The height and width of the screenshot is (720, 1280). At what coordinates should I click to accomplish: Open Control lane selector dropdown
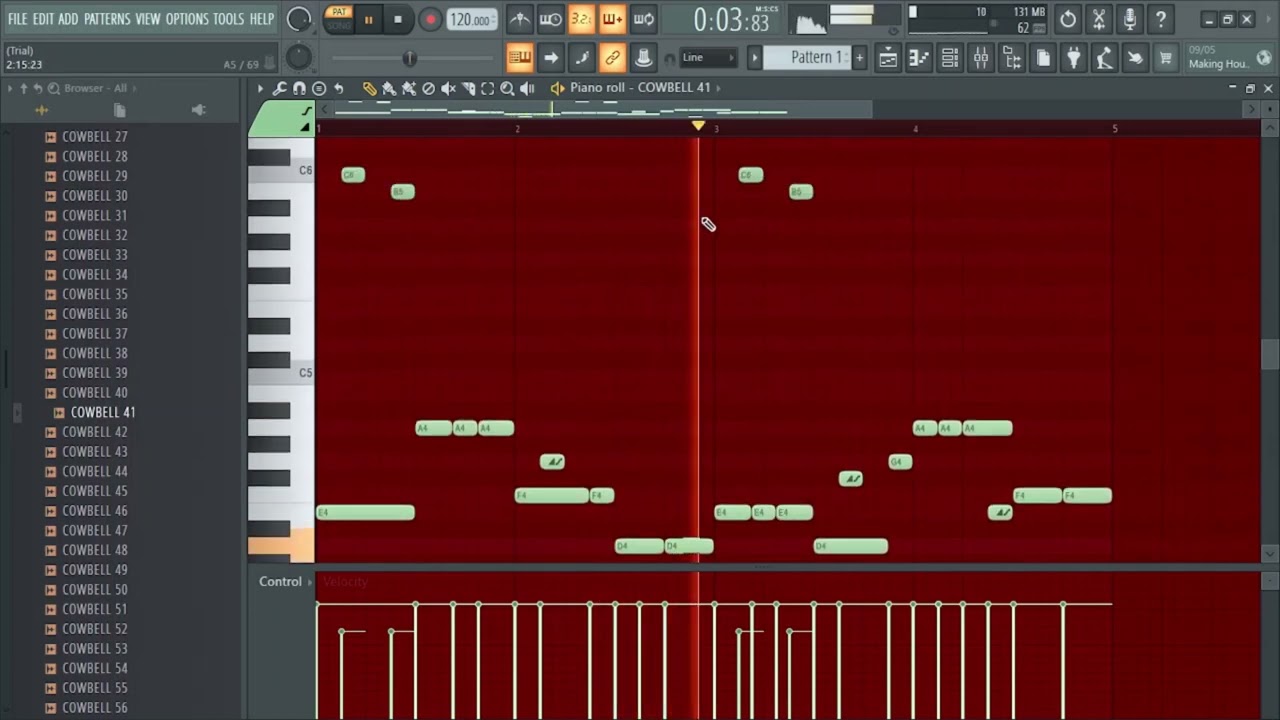click(310, 582)
